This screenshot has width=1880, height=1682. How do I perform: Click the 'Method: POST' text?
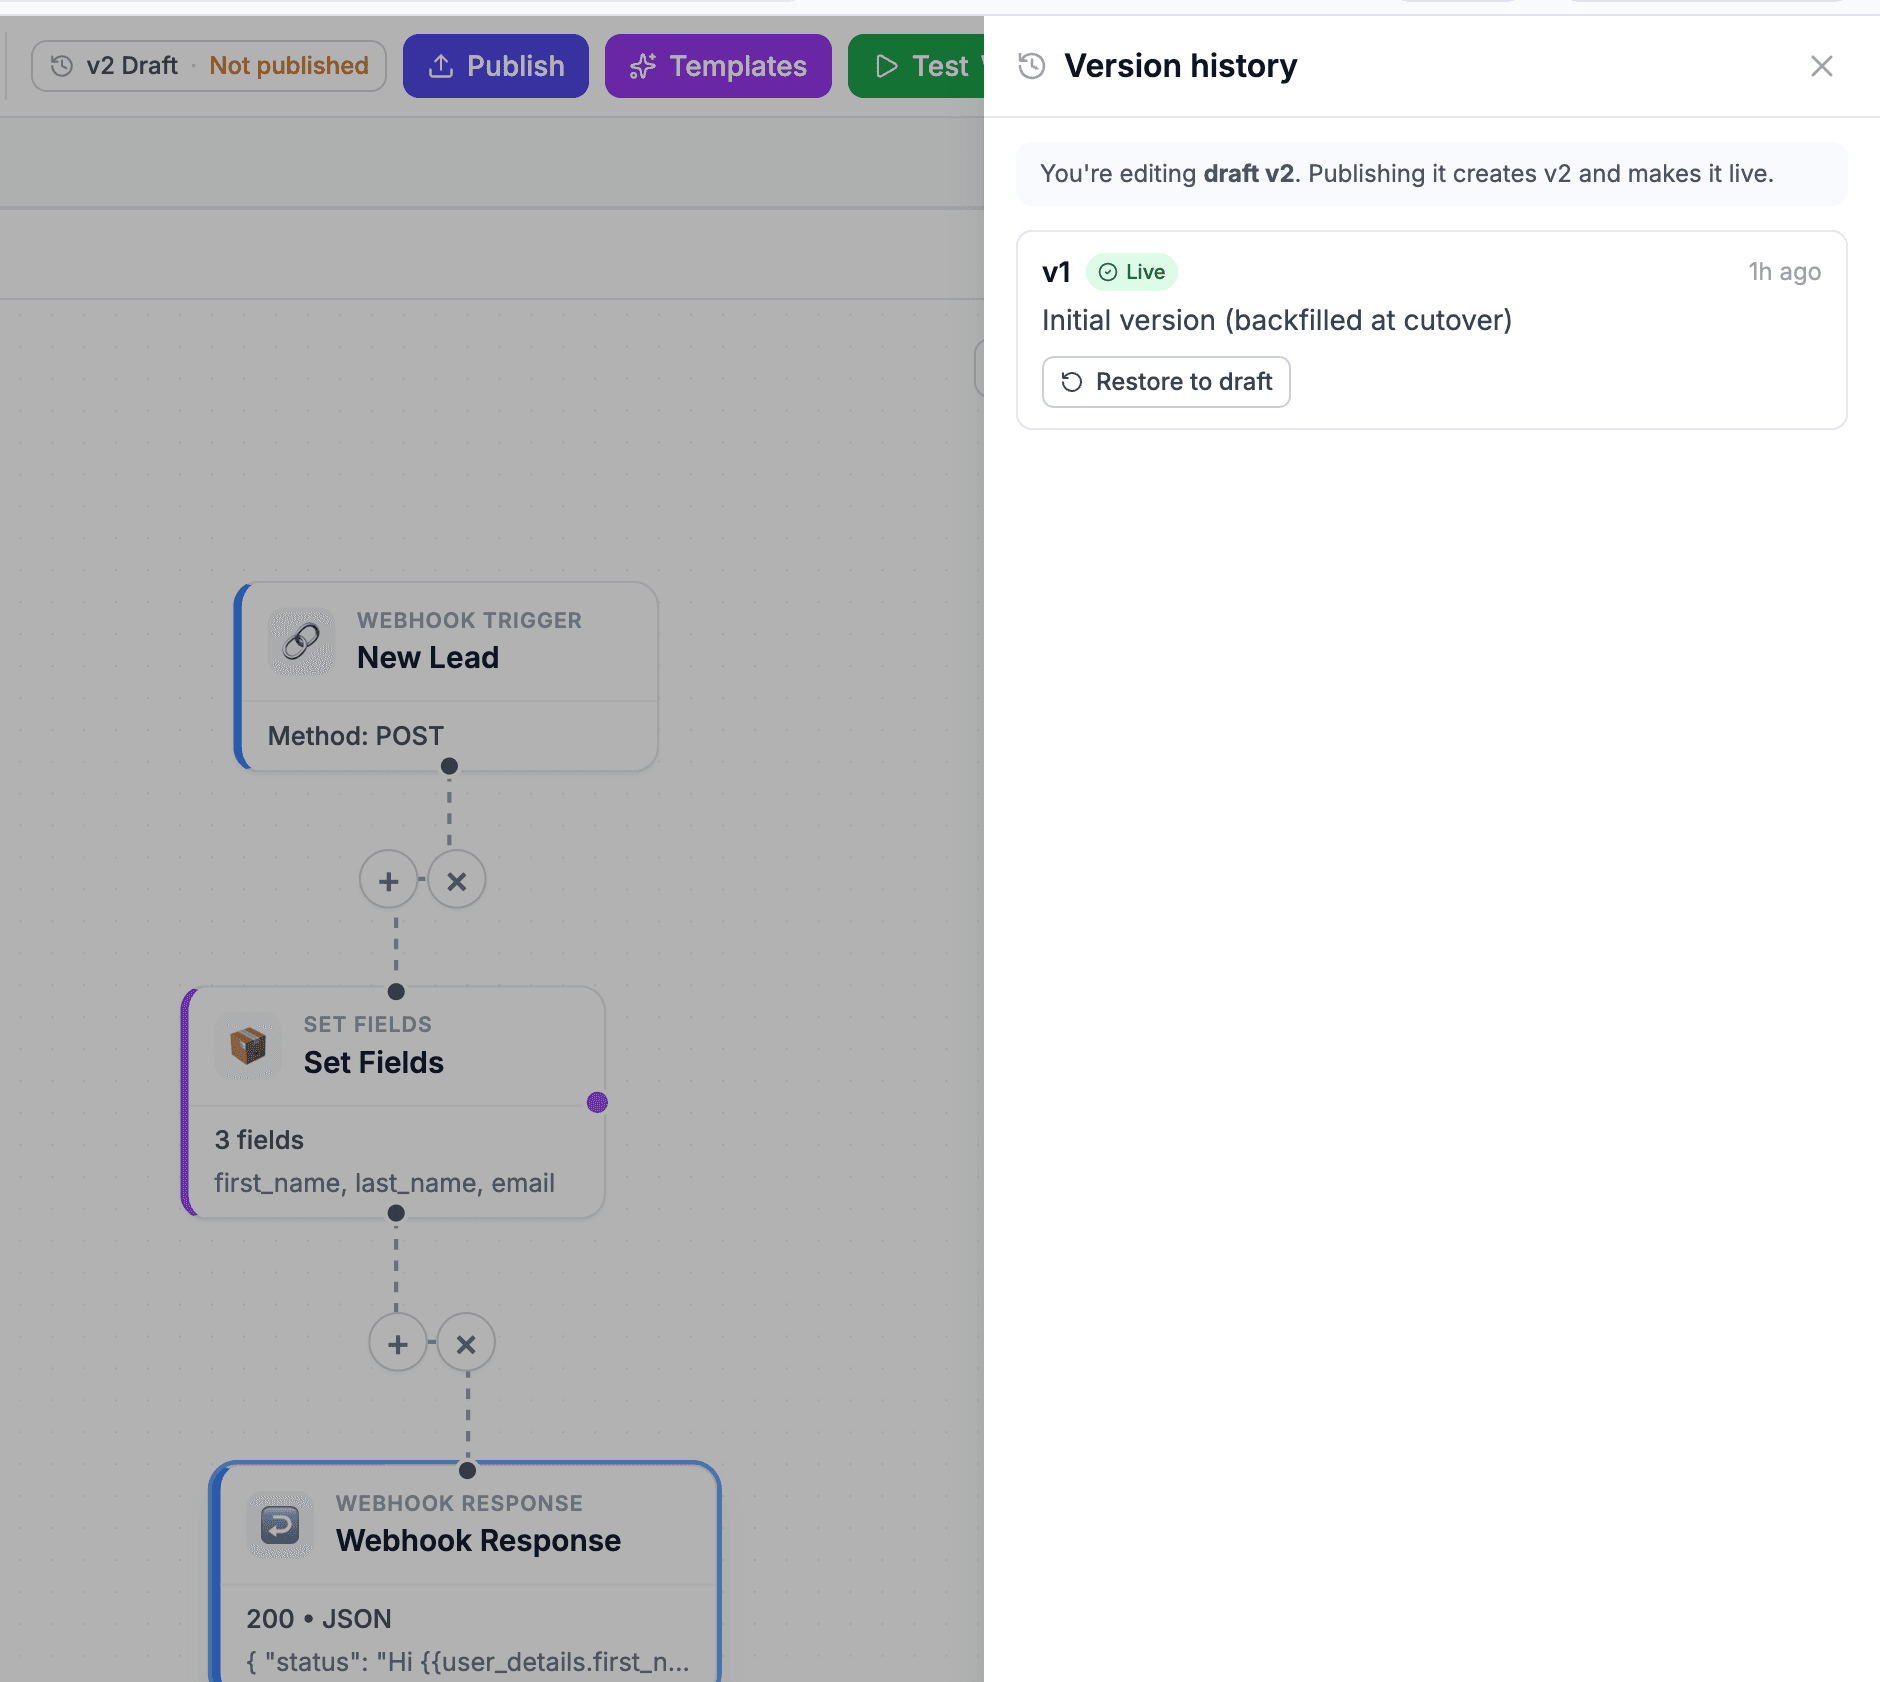tap(356, 736)
